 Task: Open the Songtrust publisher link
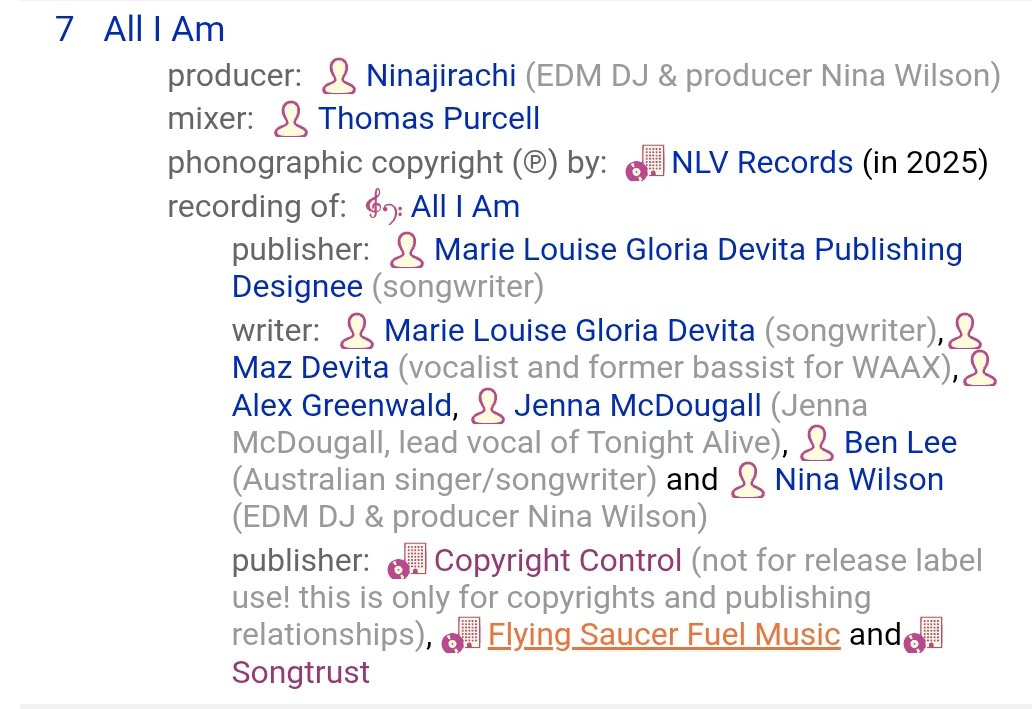(301, 672)
